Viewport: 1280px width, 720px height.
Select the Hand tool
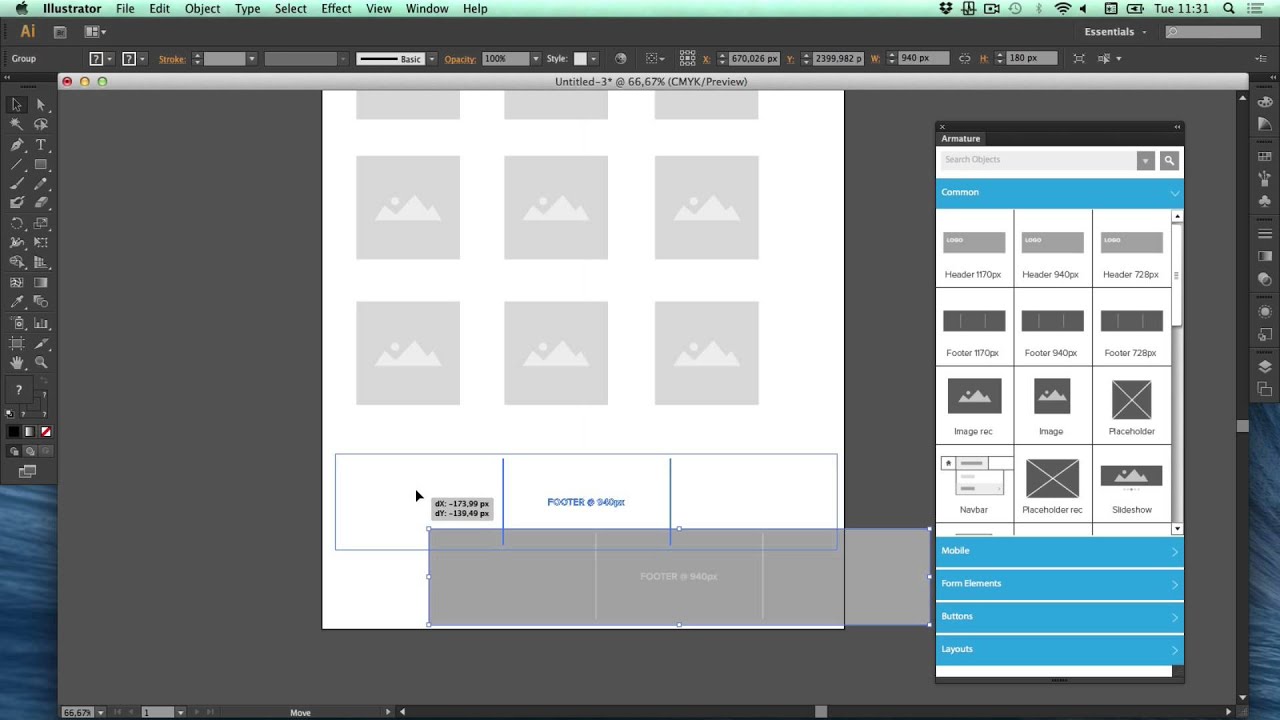[x=17, y=362]
